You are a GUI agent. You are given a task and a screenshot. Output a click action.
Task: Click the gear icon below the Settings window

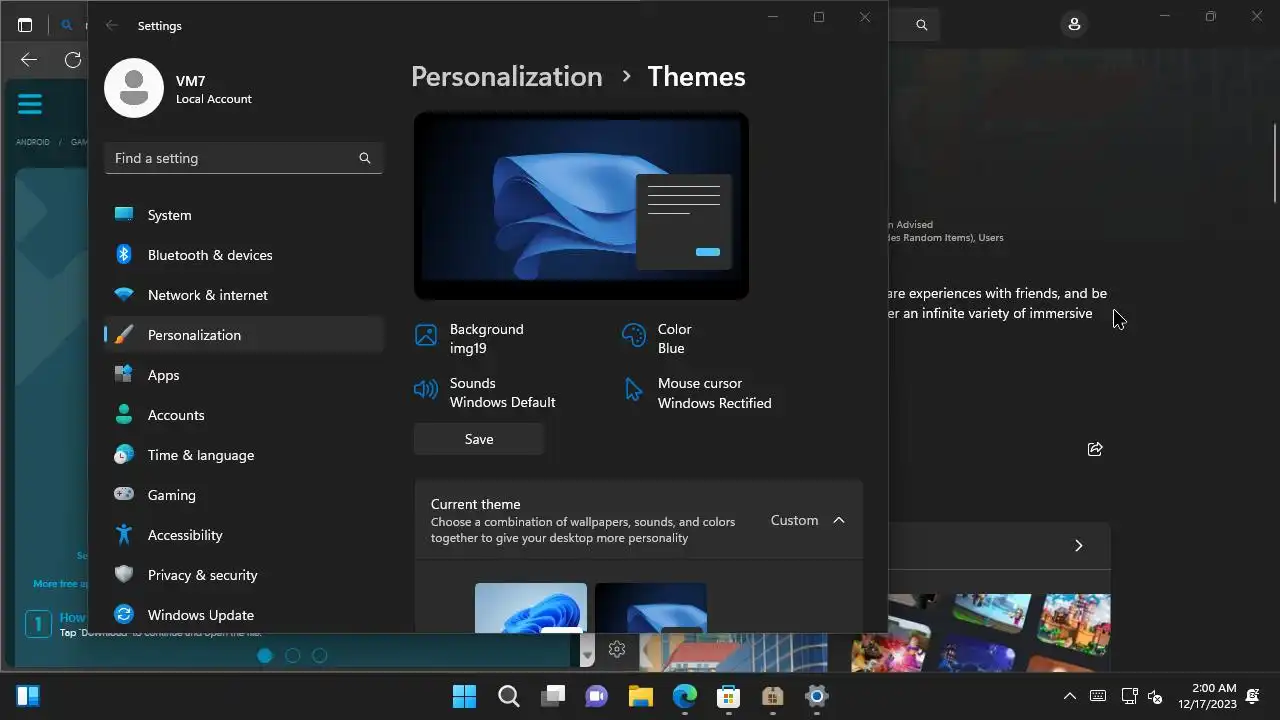coord(617,650)
